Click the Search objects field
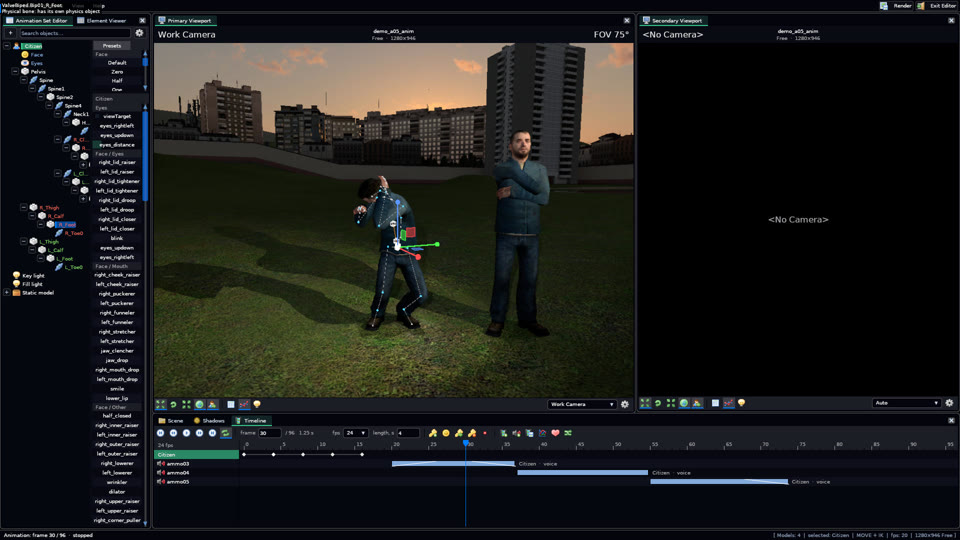 coord(73,33)
